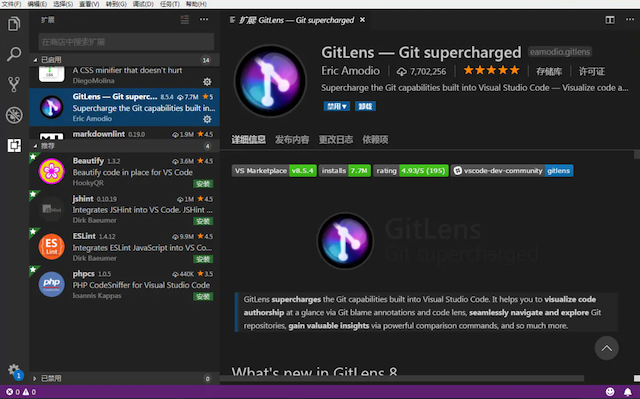Install the Beautify extension
640x399 pixels.
(203, 184)
